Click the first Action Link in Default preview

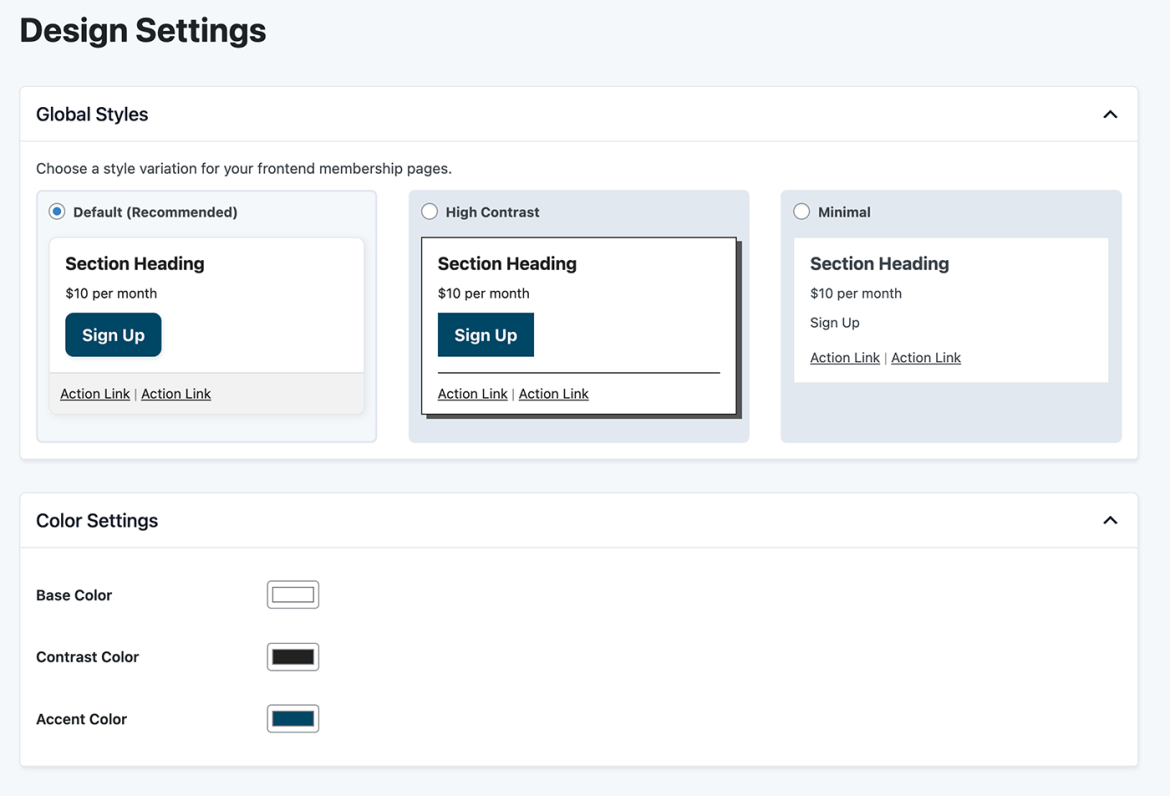coord(94,393)
